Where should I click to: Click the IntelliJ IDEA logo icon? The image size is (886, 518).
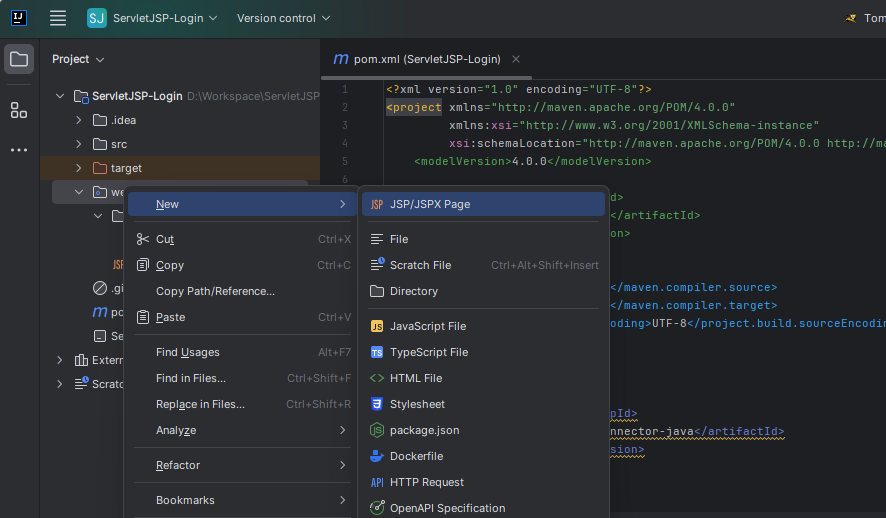[19, 18]
